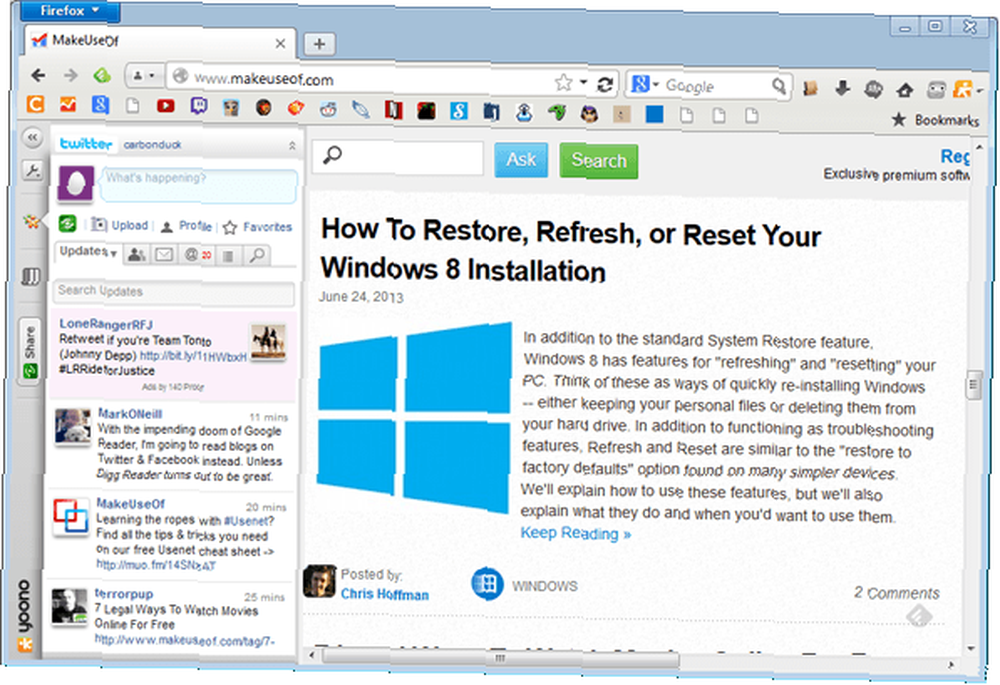This screenshot has height=685, width=1000.
Task: Open the Twitter friends list tab icon
Action: (x=136, y=254)
